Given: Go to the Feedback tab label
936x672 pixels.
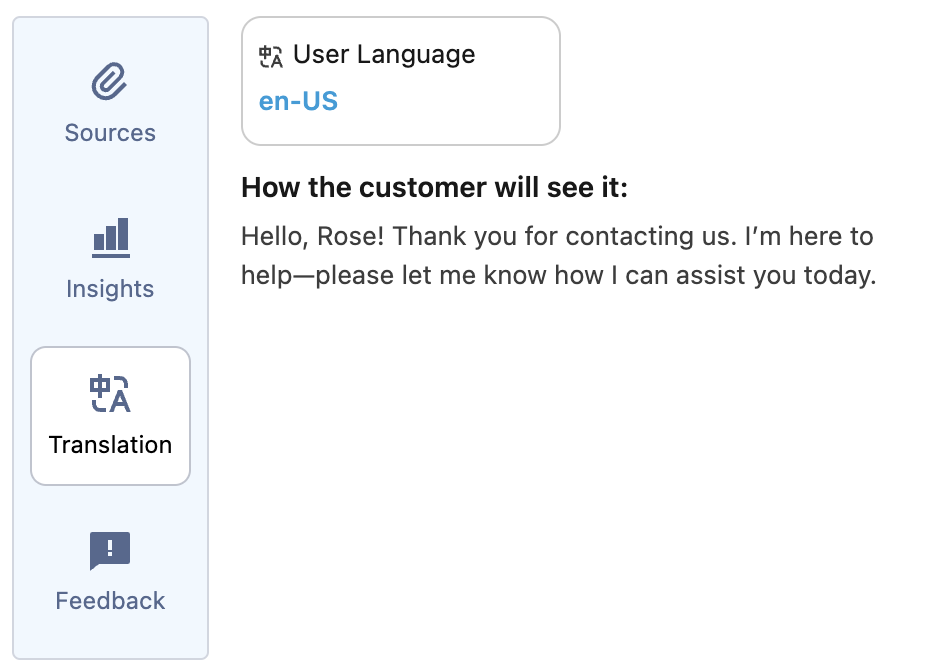Looking at the screenshot, I should [x=110, y=601].
